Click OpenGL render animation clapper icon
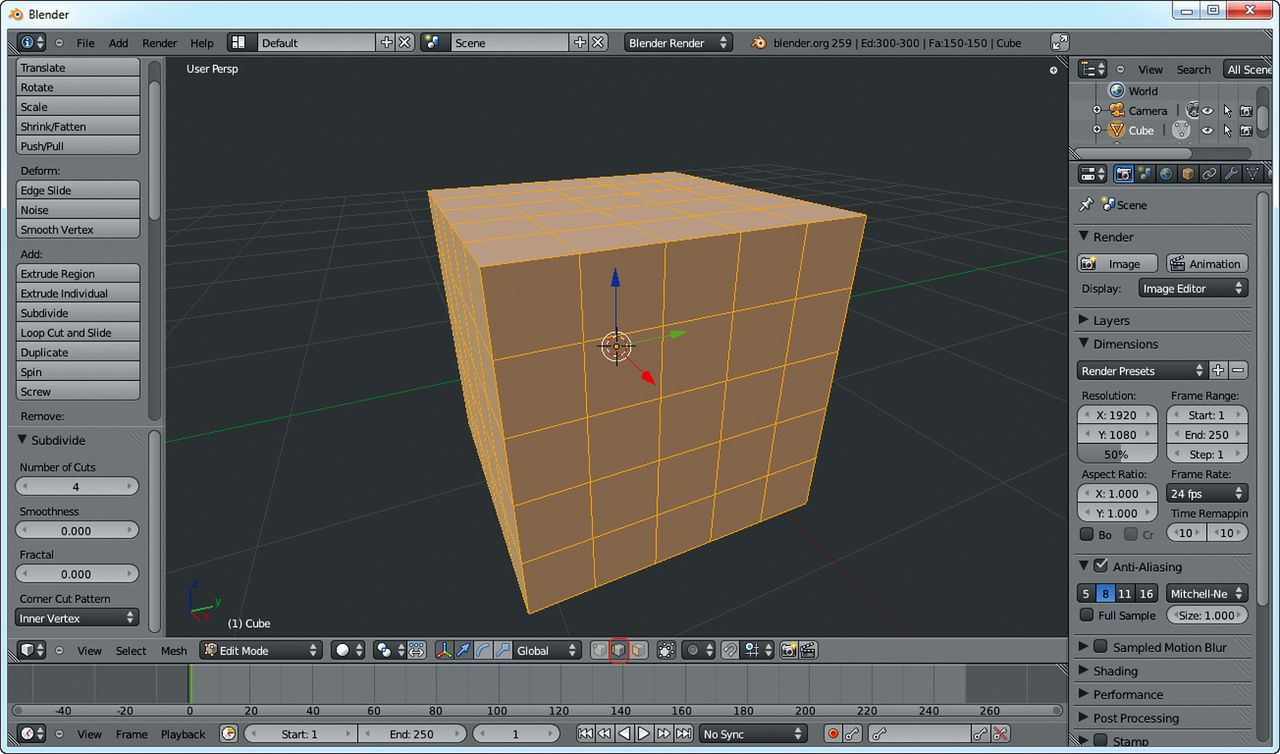 [x=808, y=650]
